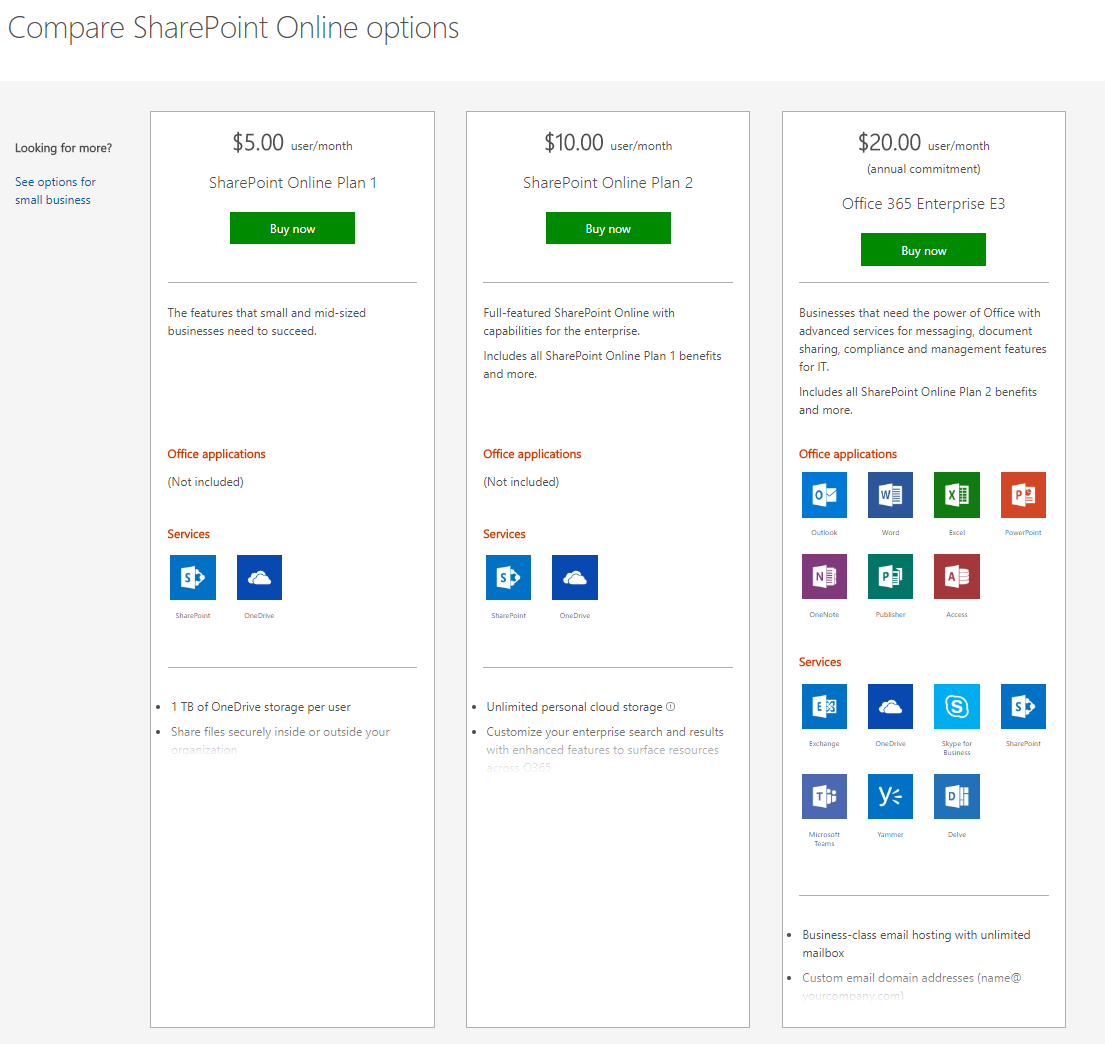Image resolution: width=1105 pixels, height=1044 pixels.
Task: Click the Exchange service icon in E3
Action: pyautogui.click(x=825, y=706)
